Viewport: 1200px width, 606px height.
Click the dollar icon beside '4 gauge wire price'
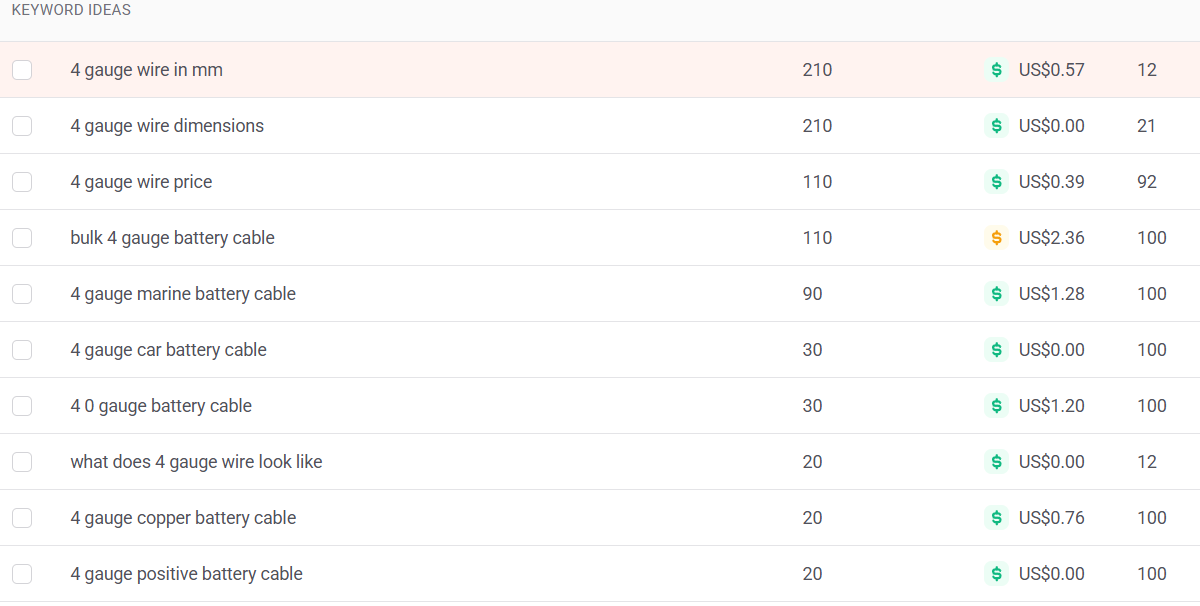996,182
